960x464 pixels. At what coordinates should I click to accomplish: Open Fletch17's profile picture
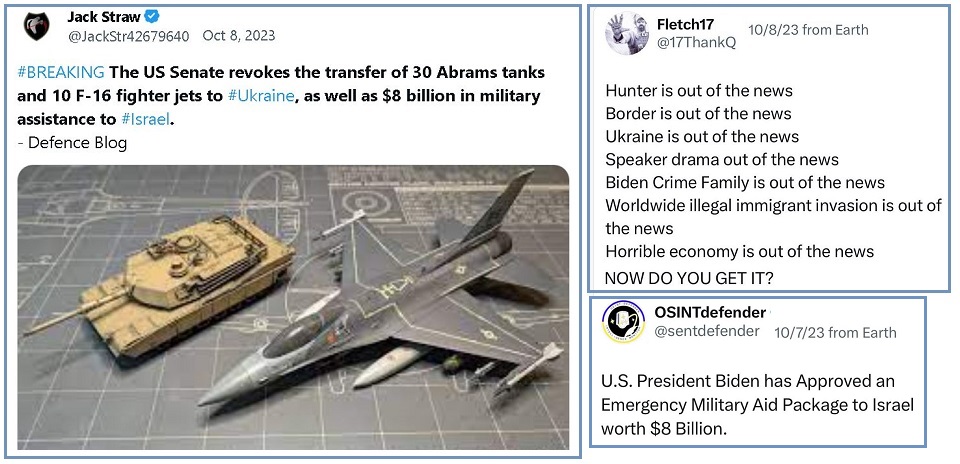[x=628, y=34]
